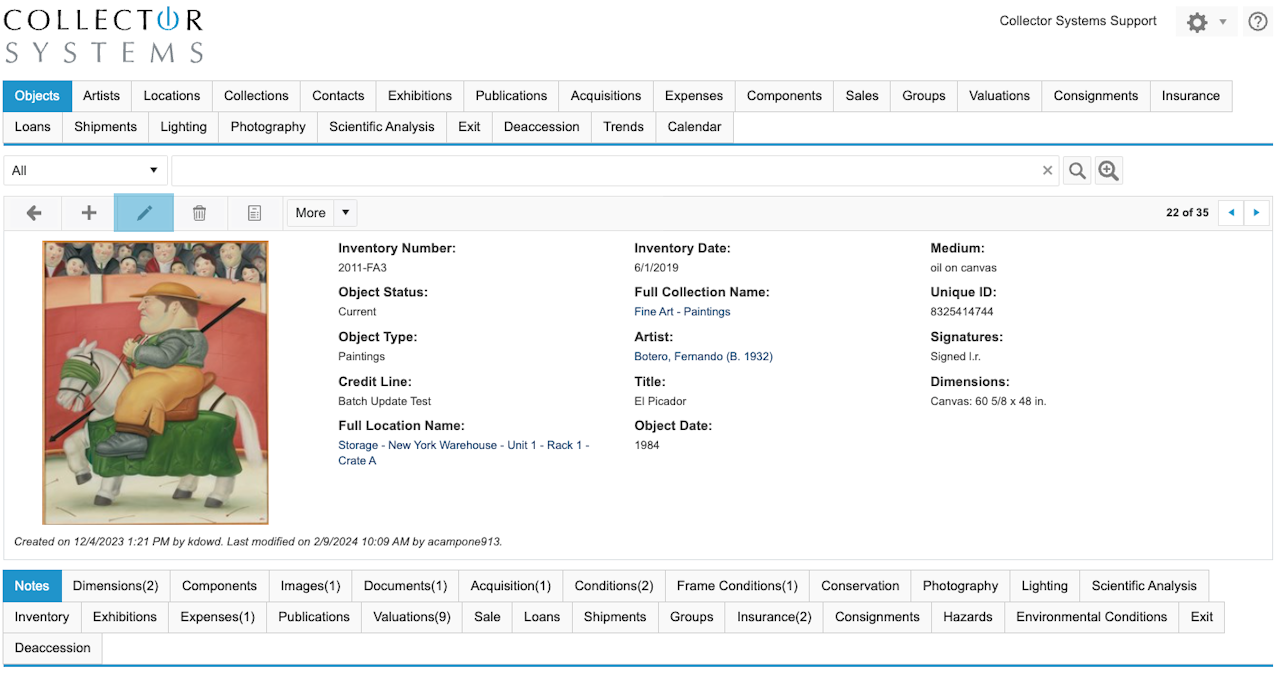1280x673 pixels.
Task: Click the back arrow toolbar icon
Action: pos(34,213)
